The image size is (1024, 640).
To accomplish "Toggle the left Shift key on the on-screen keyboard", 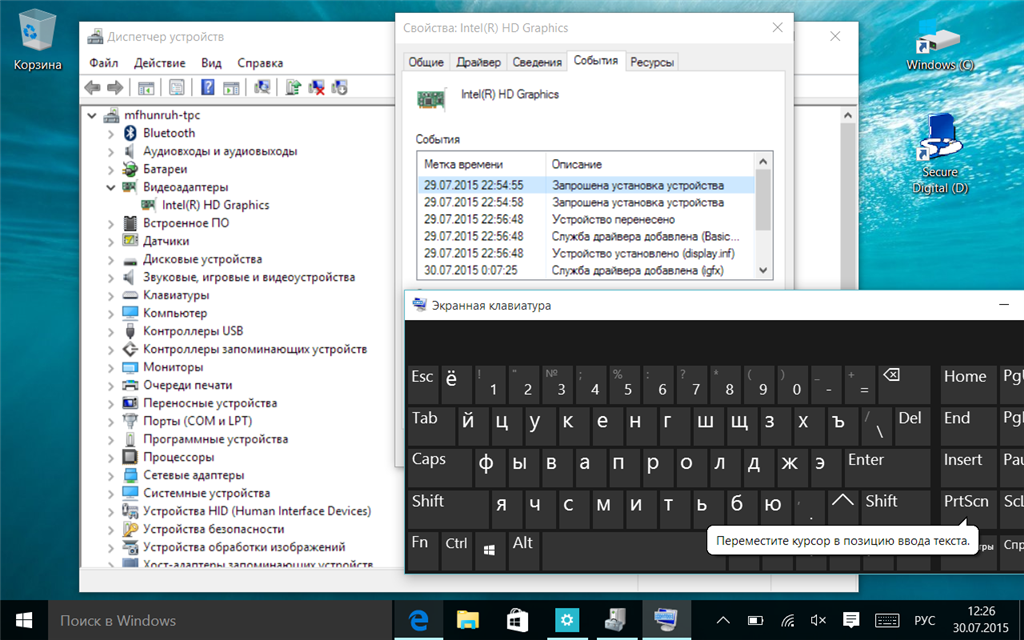I will (447, 508).
